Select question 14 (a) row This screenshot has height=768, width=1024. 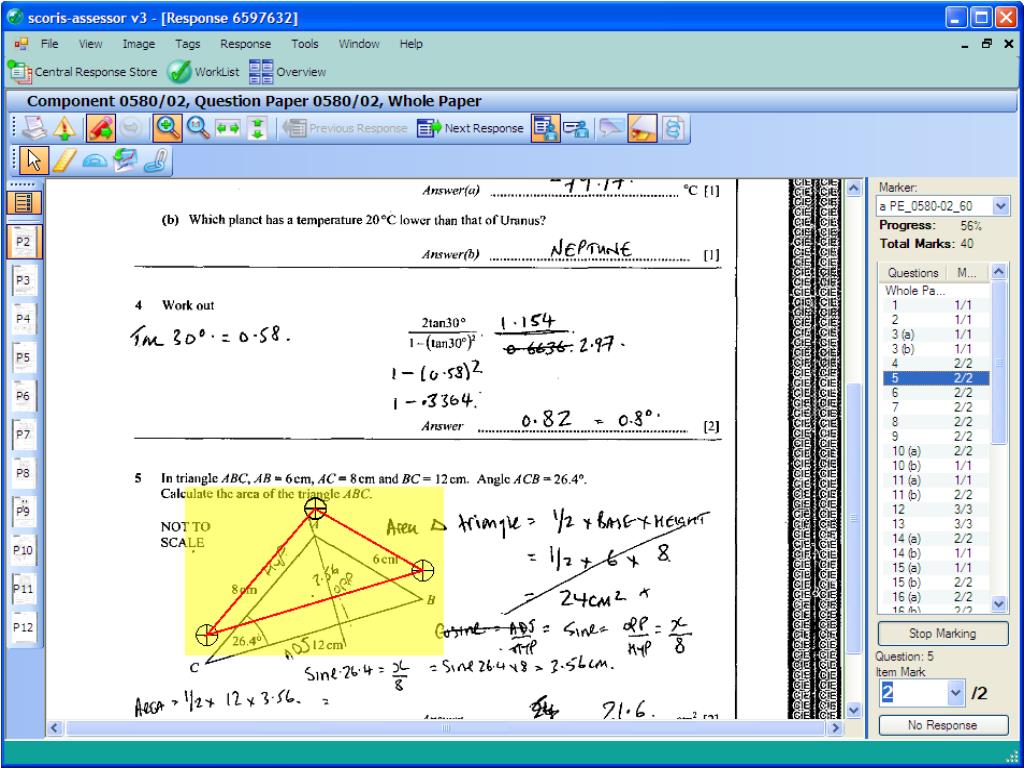click(x=936, y=538)
